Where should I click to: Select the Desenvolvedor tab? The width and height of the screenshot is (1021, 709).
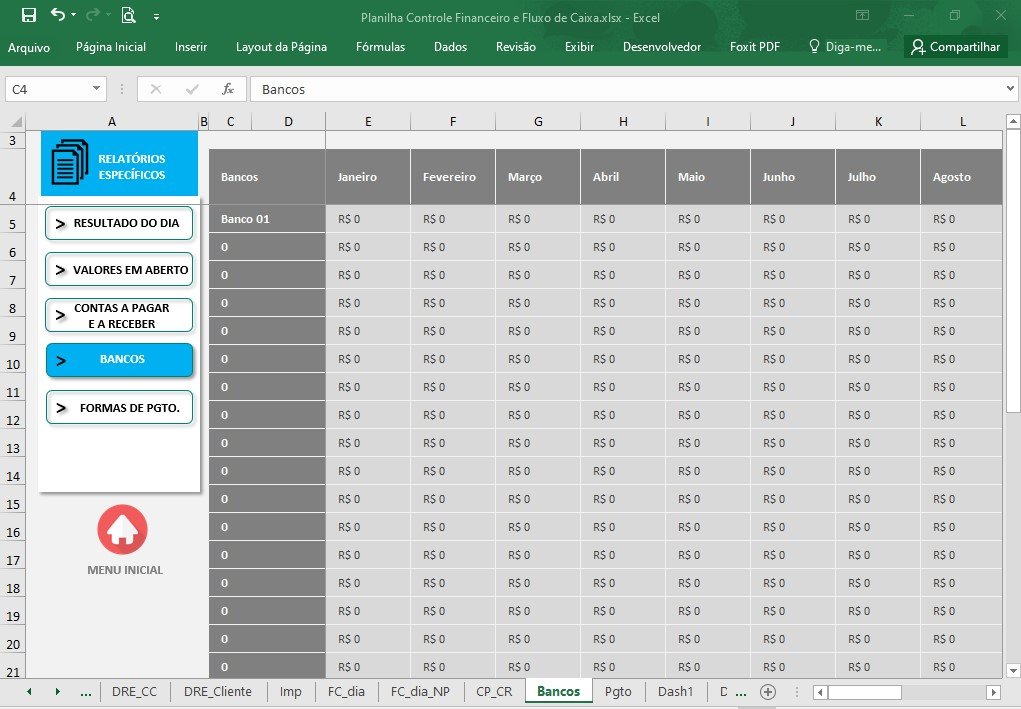pos(662,47)
